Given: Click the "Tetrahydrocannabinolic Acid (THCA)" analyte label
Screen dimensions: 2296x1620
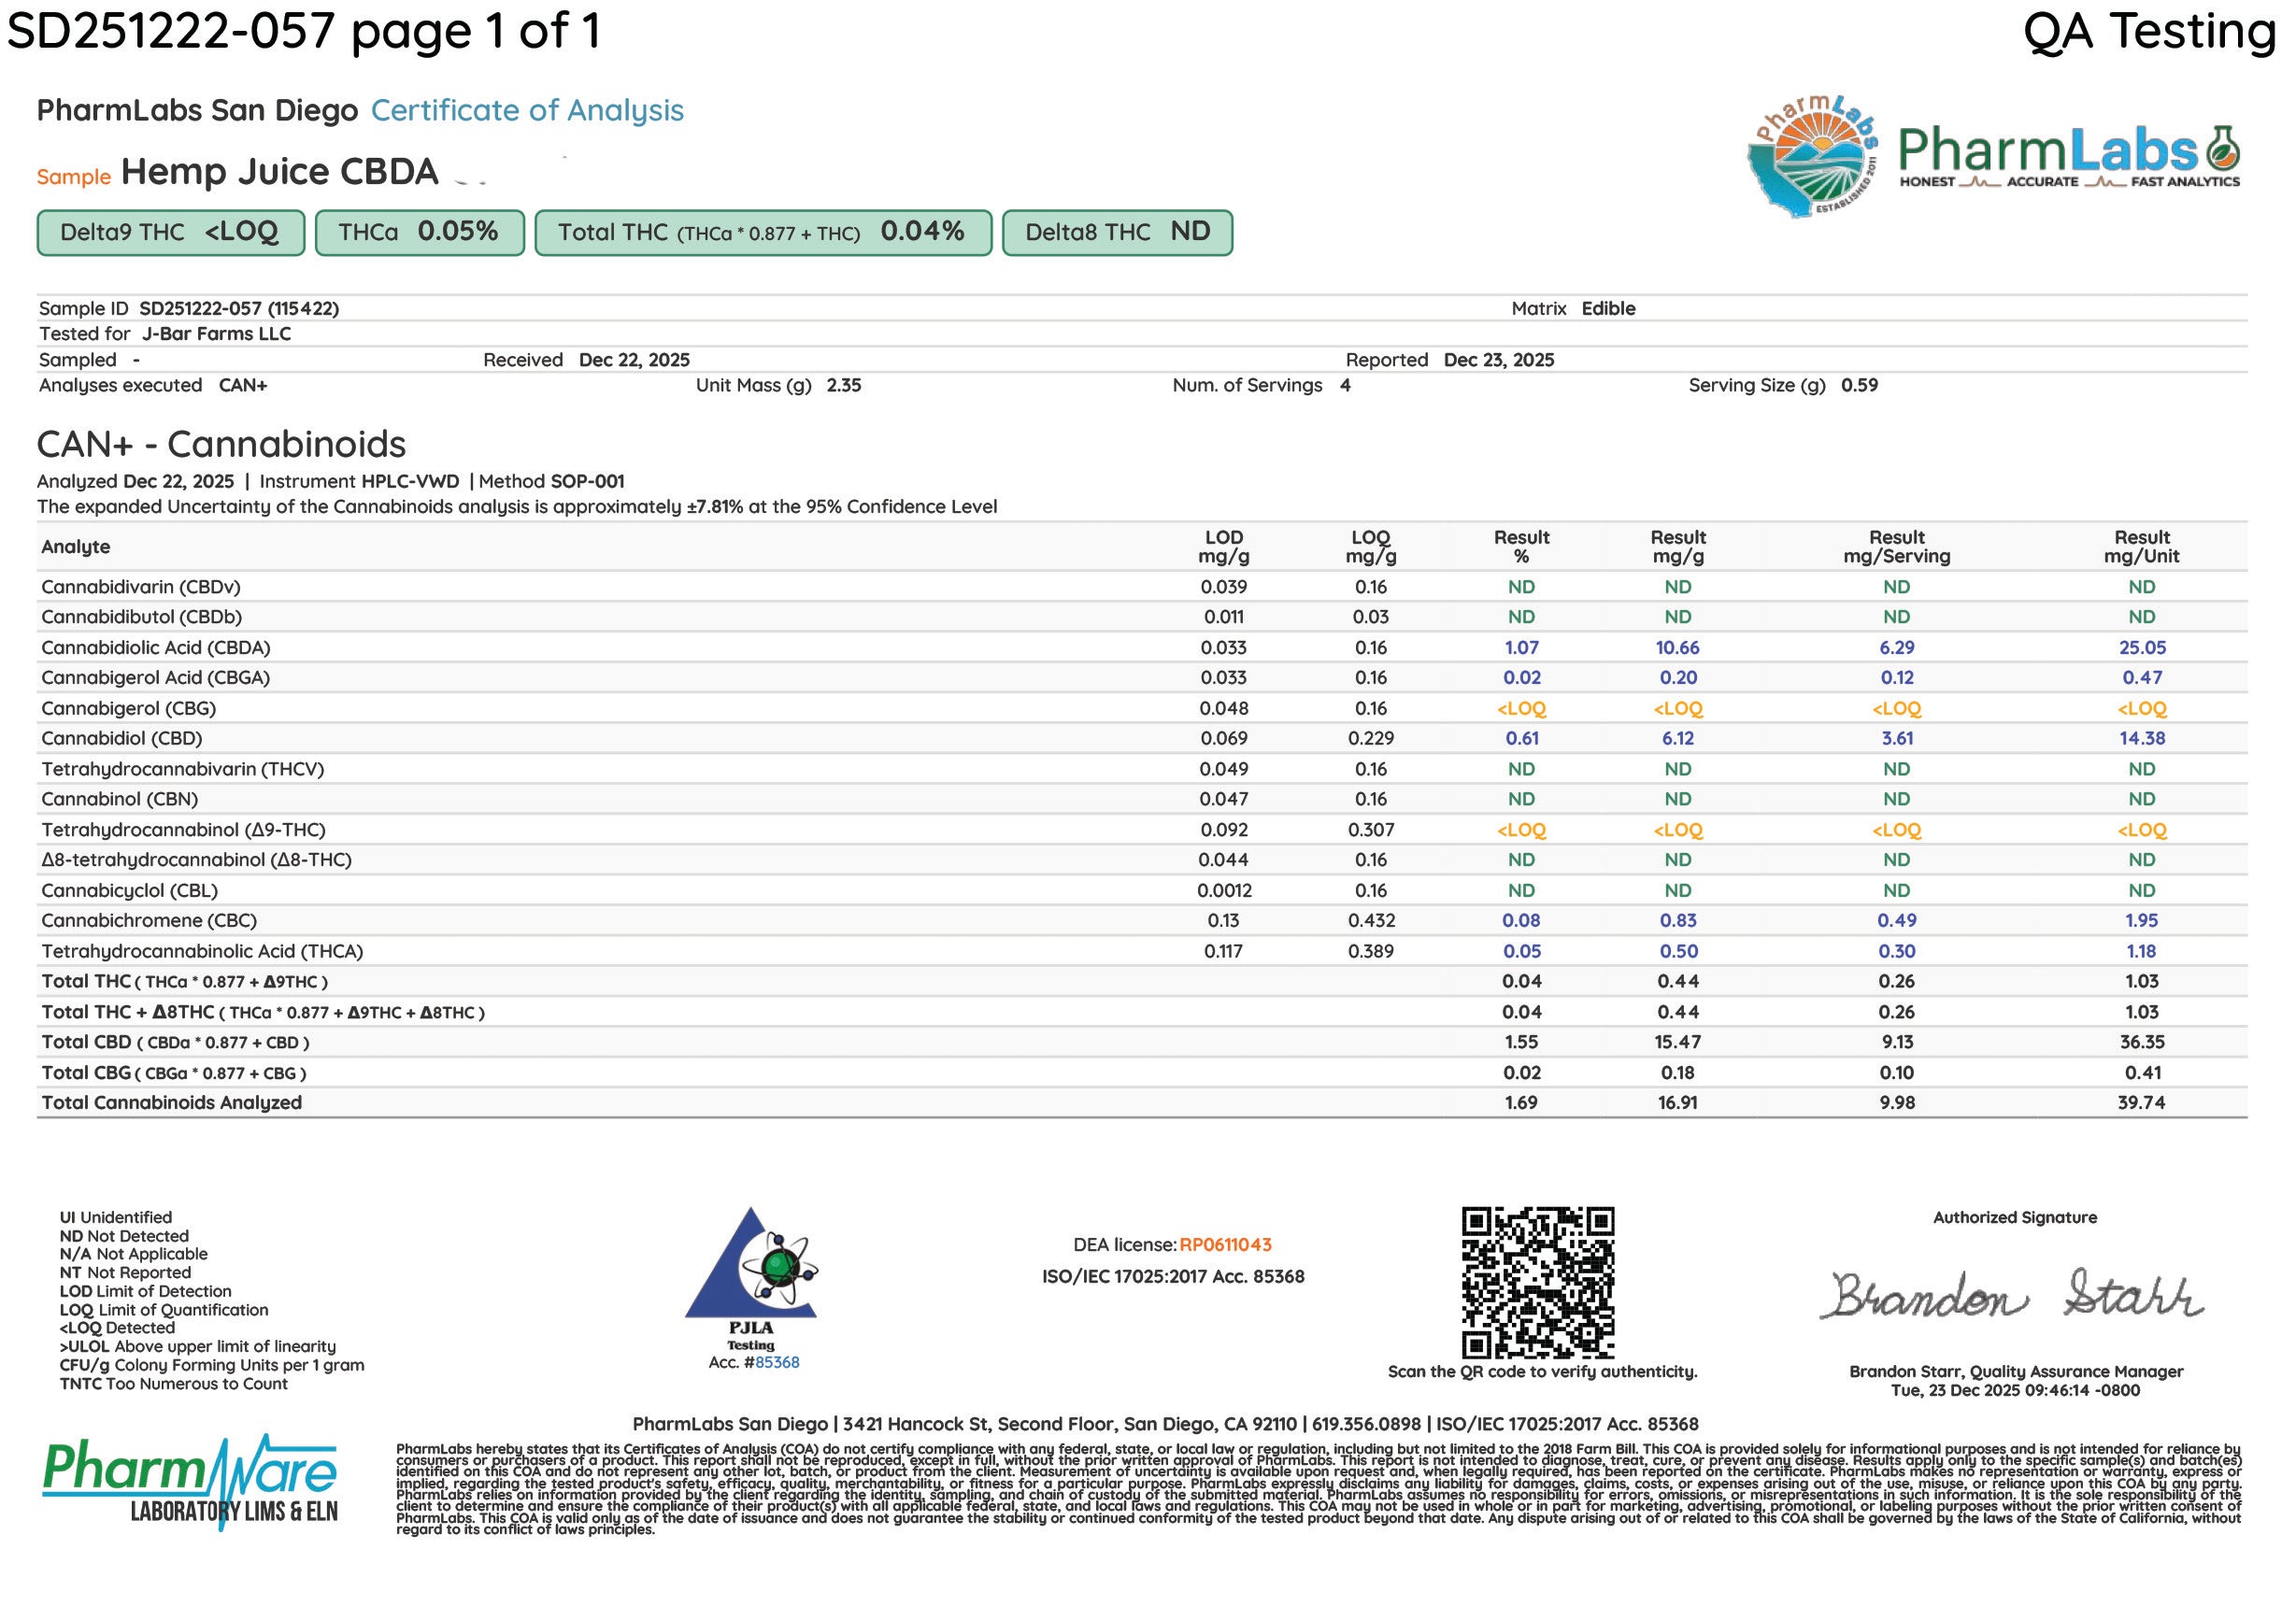Looking at the screenshot, I should (202, 952).
